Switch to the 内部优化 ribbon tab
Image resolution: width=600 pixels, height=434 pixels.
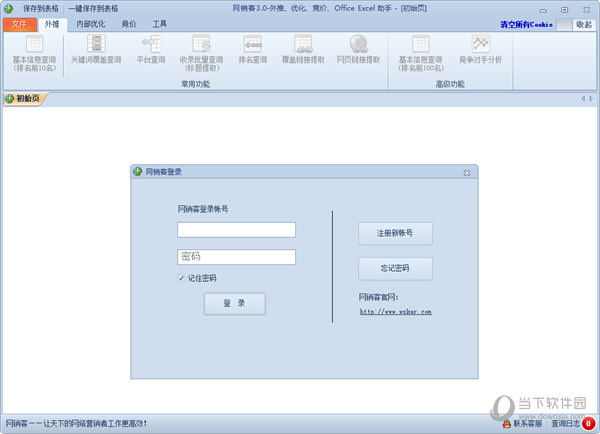[x=91, y=24]
